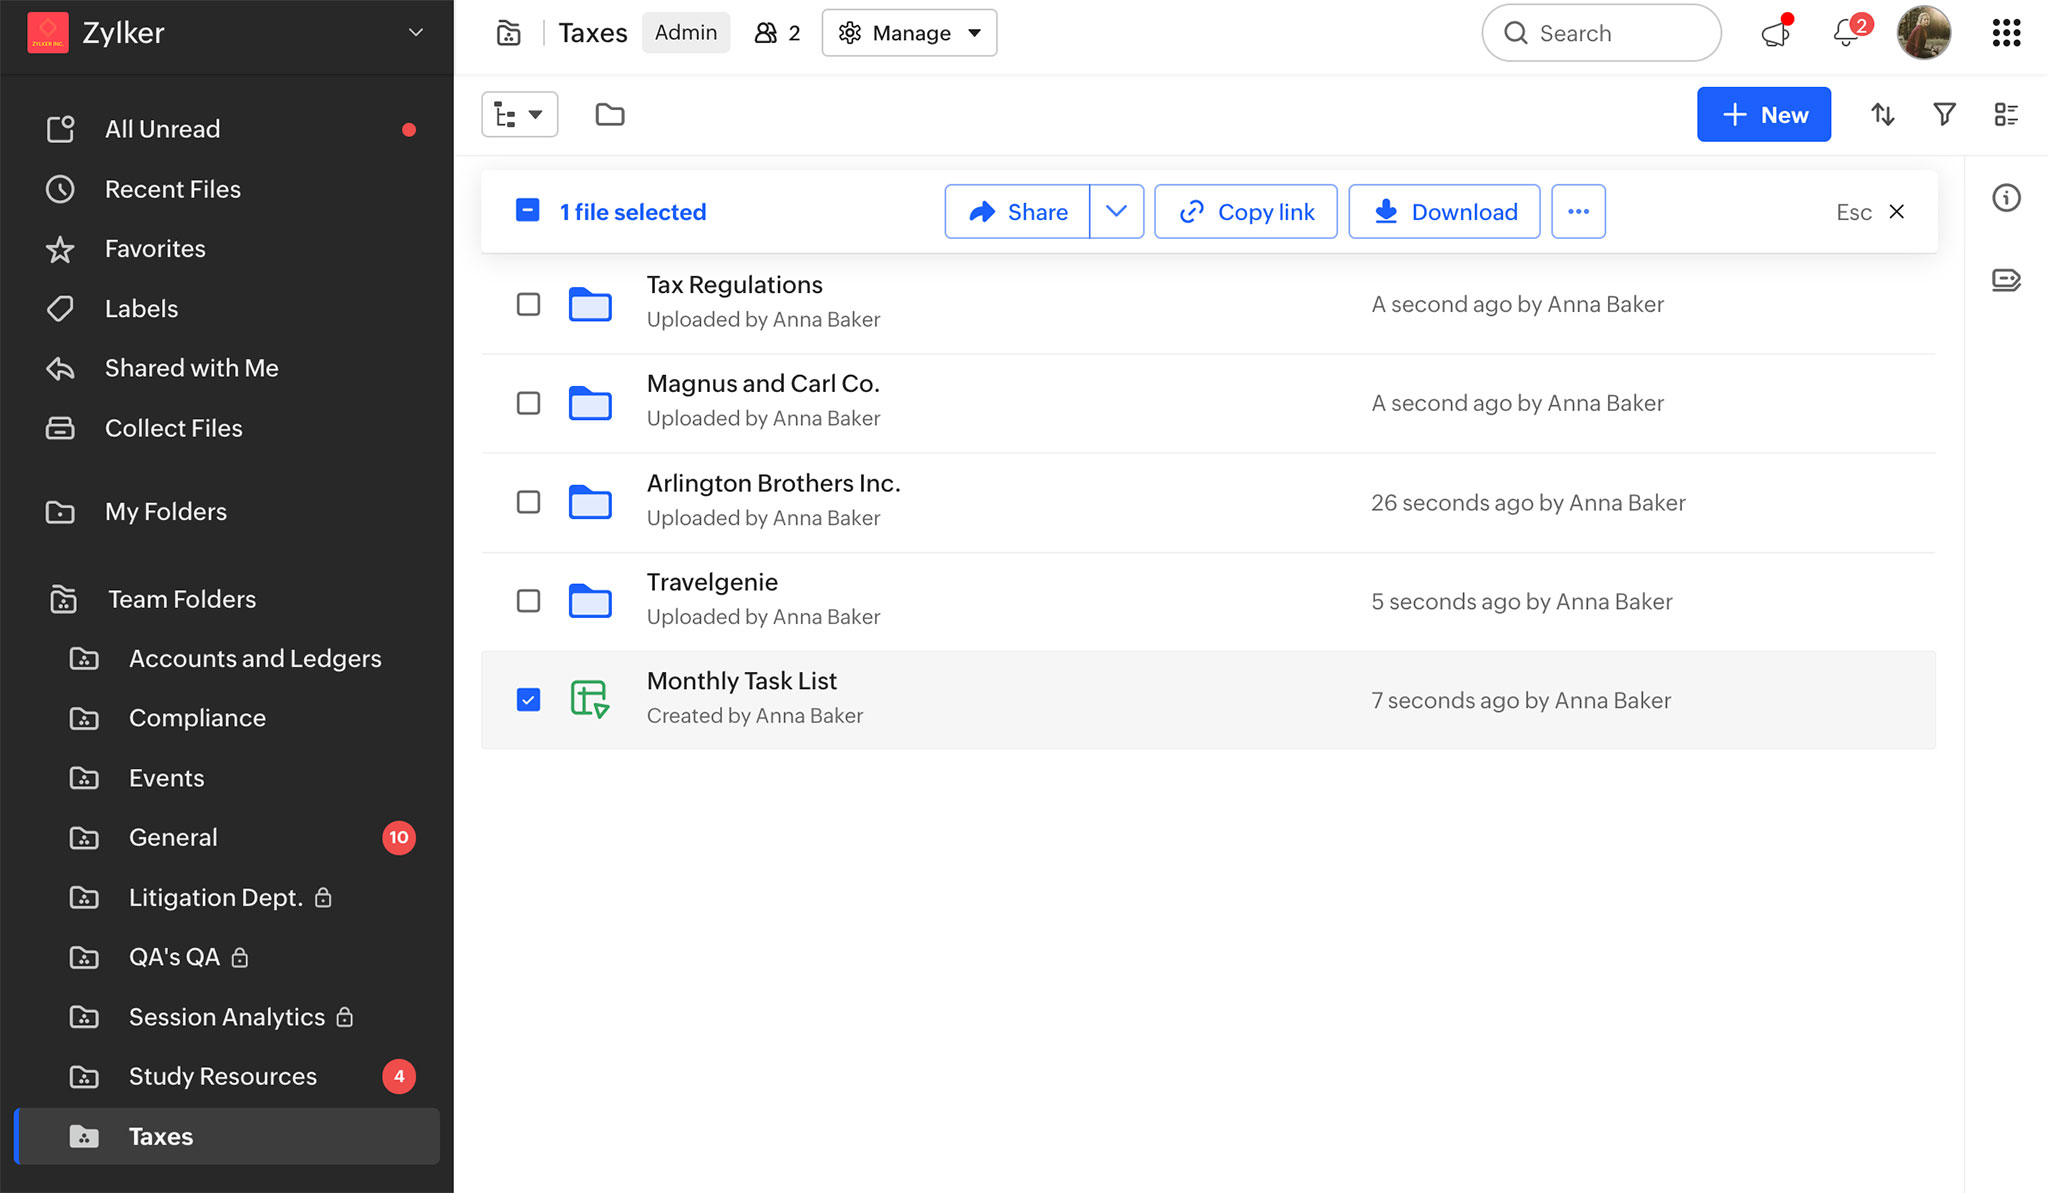Viewport: 2048px width, 1193px height.
Task: Open the more actions ellipsis button
Action: pyautogui.click(x=1578, y=212)
